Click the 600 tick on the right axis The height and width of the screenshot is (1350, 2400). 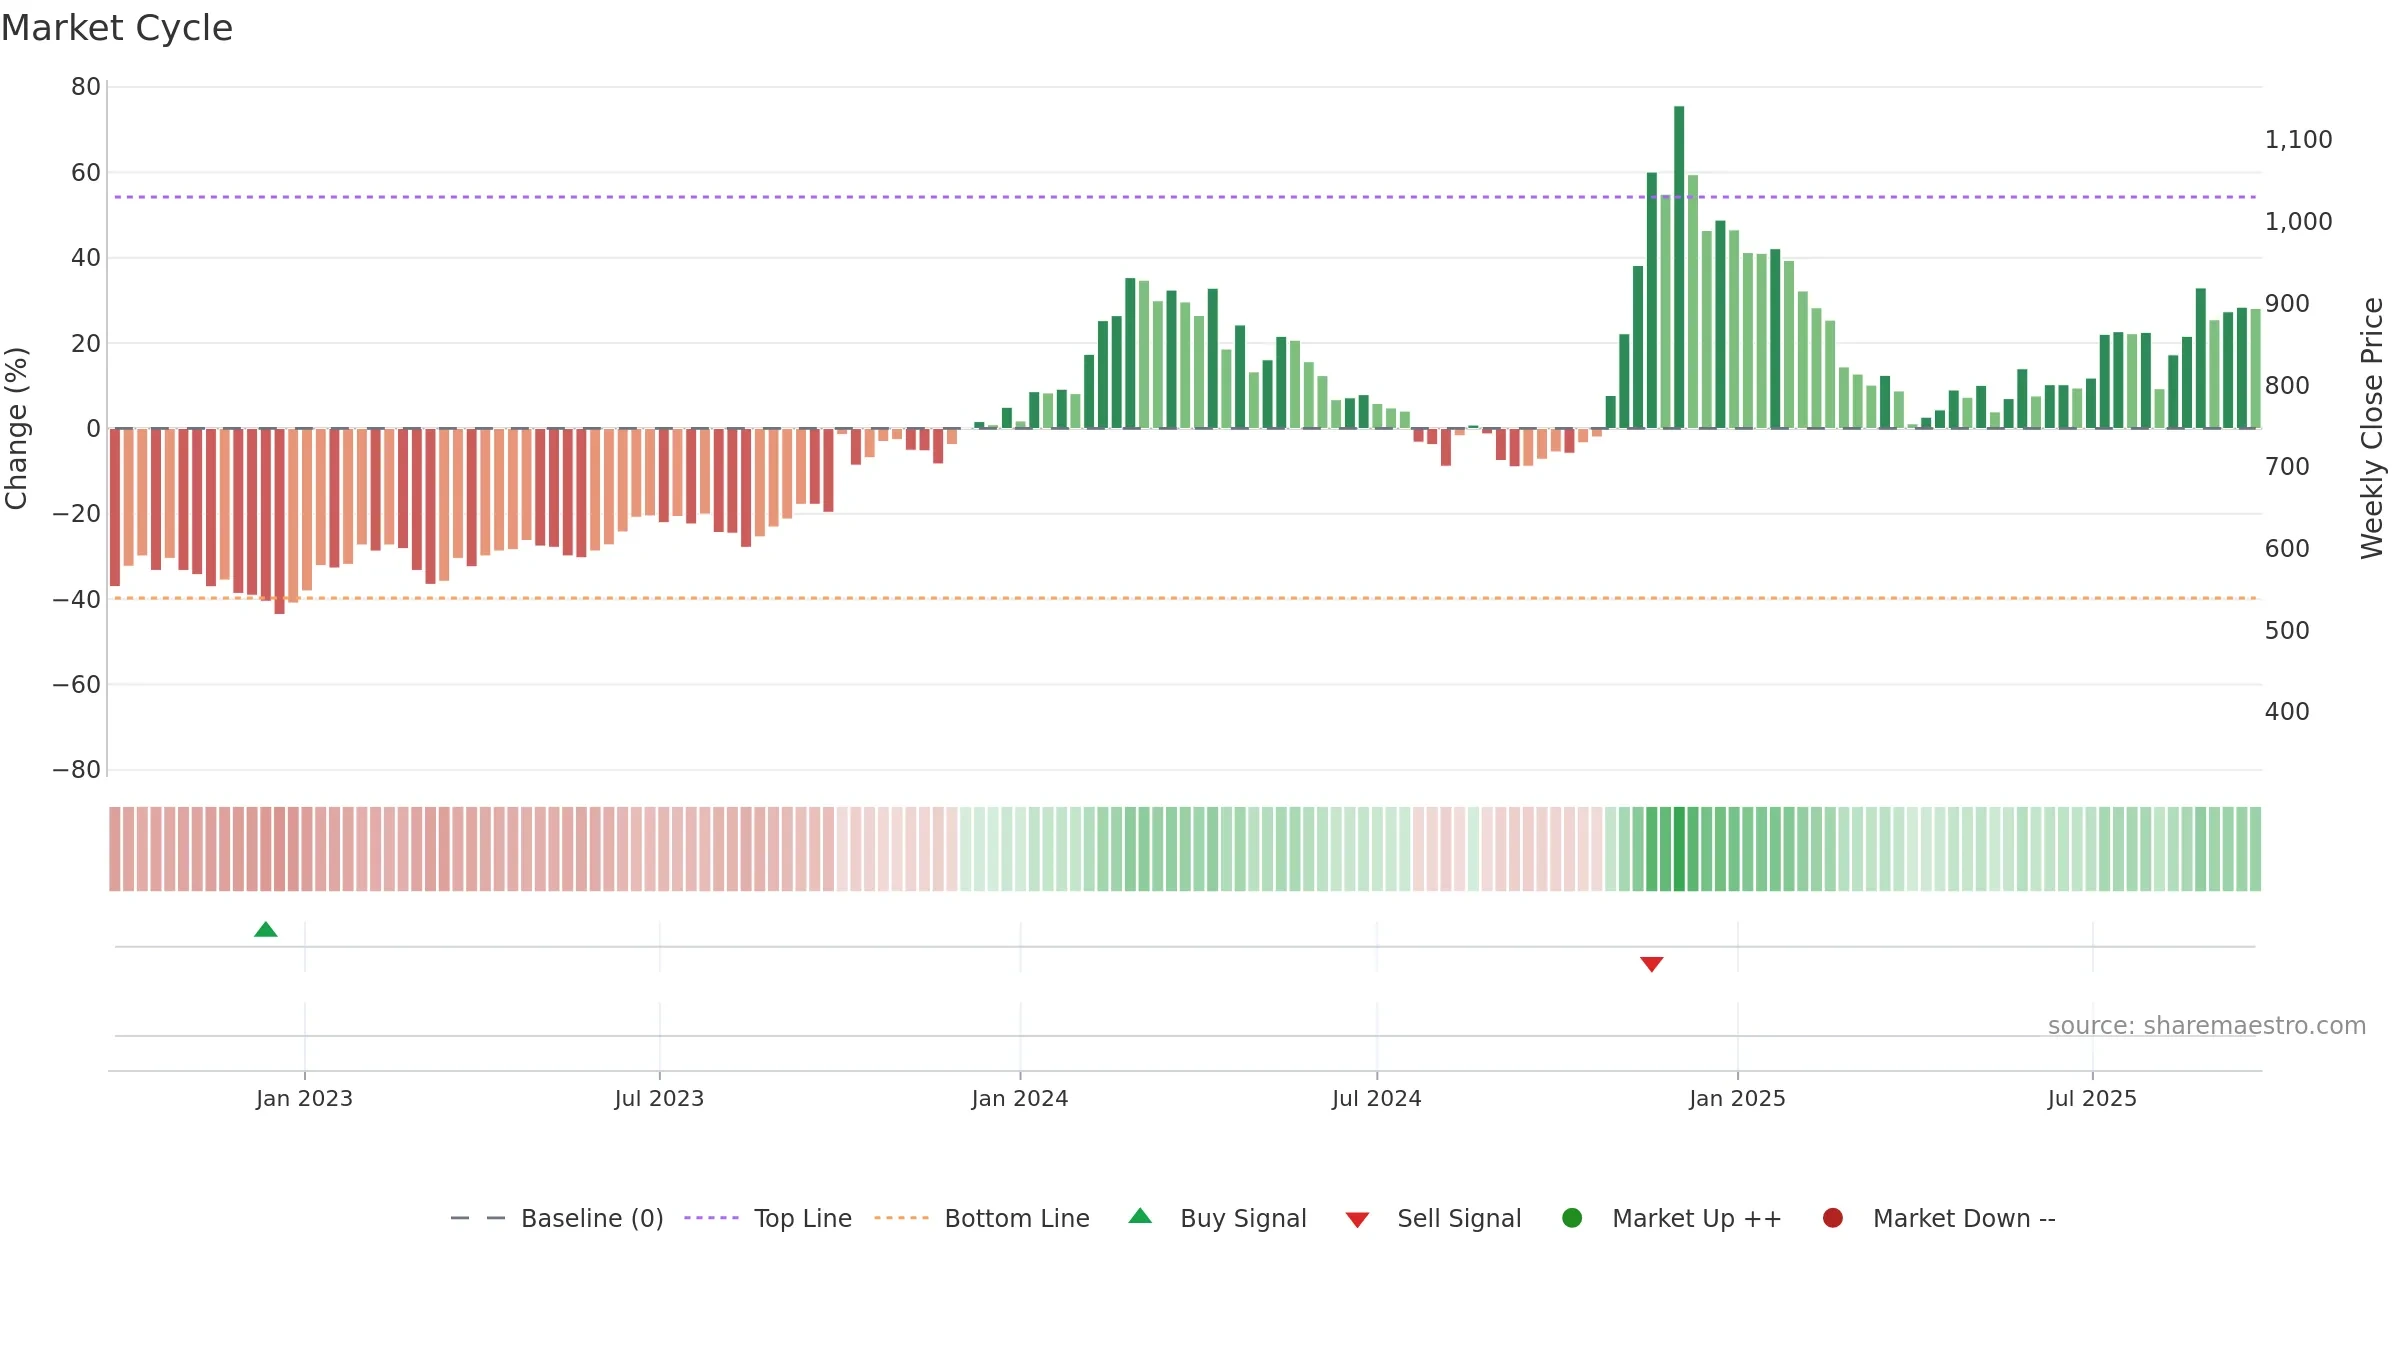click(2287, 549)
